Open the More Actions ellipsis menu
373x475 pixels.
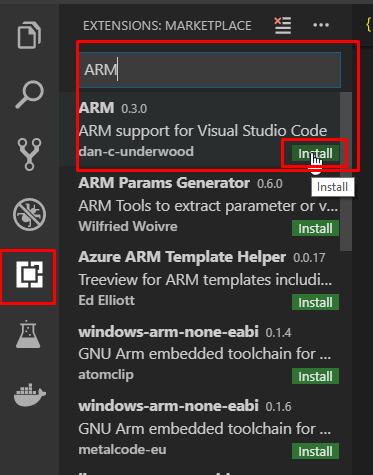click(x=321, y=25)
